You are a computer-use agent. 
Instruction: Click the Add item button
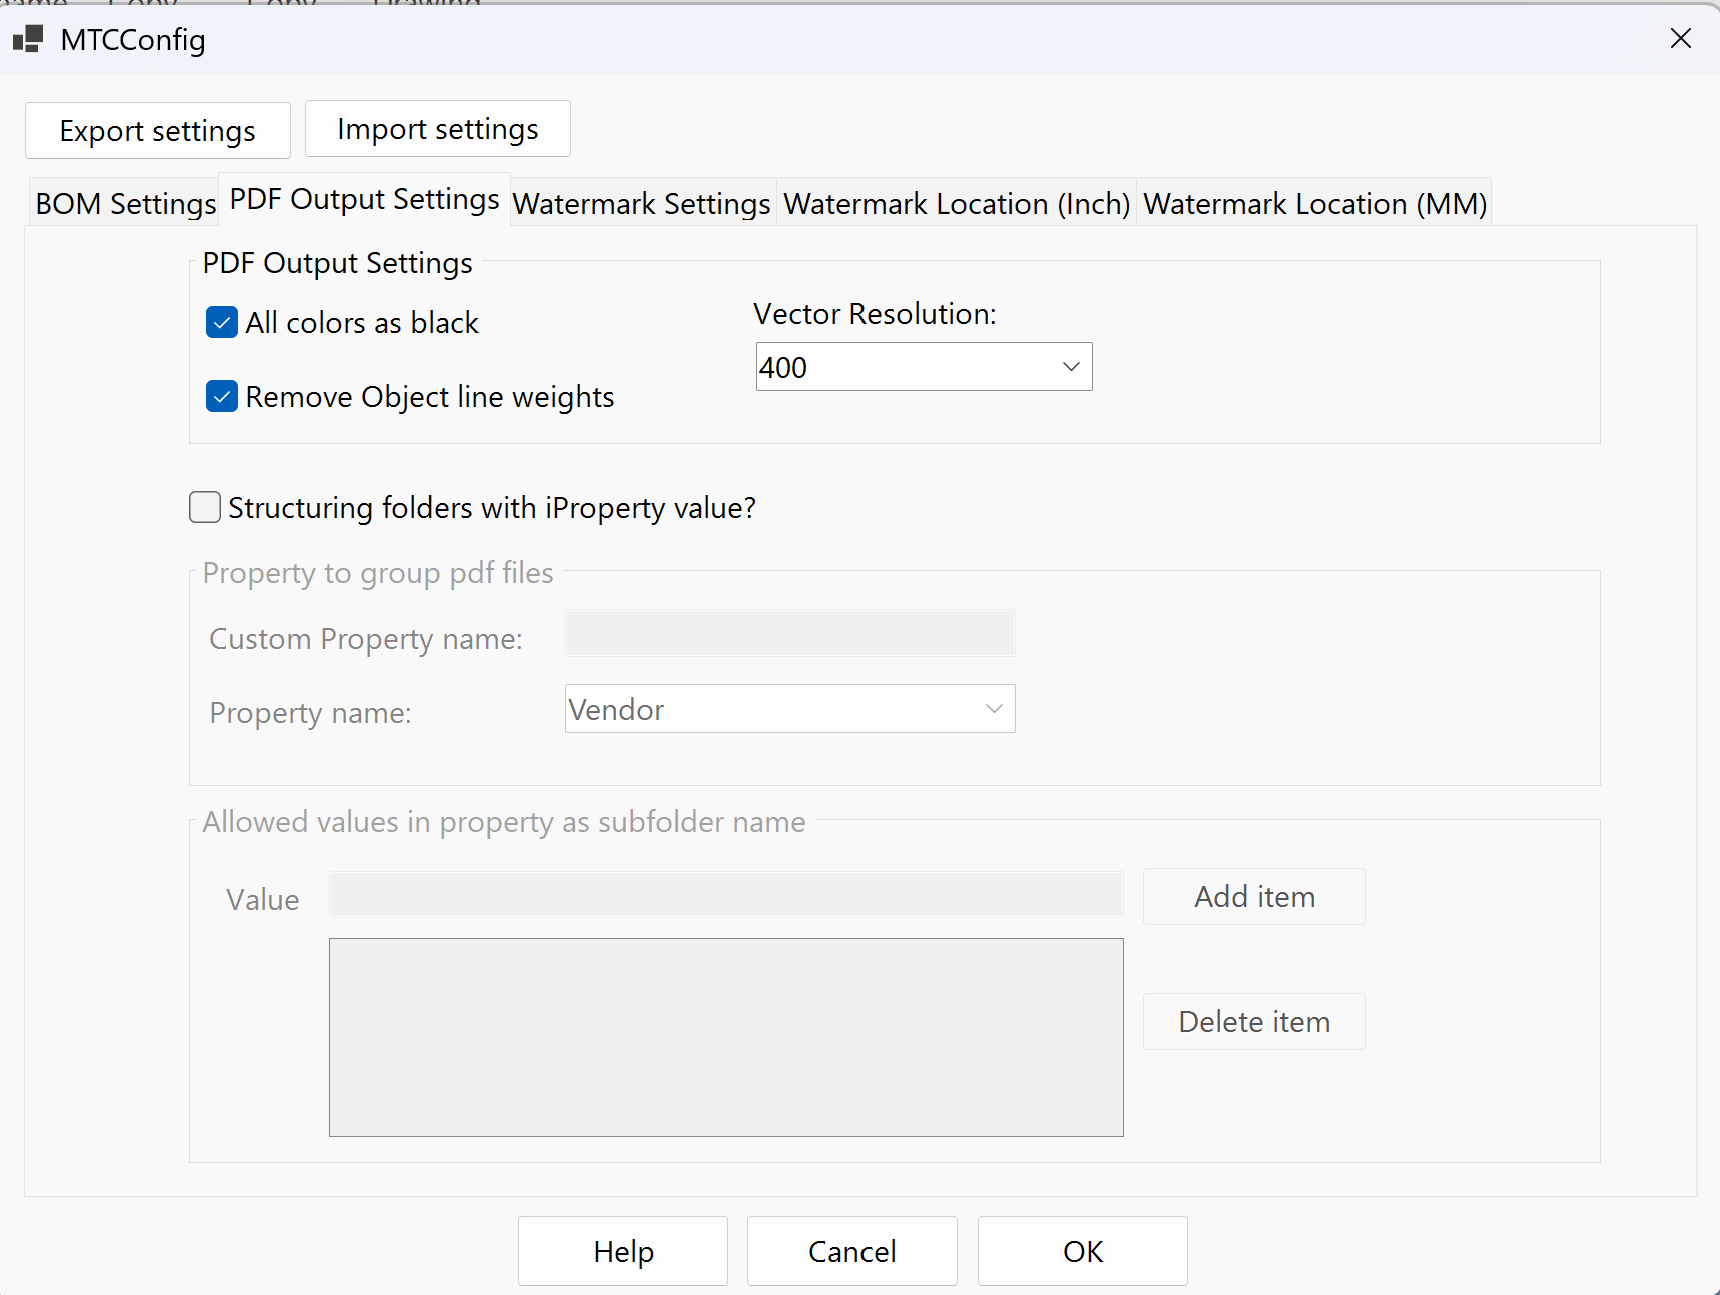click(x=1254, y=896)
